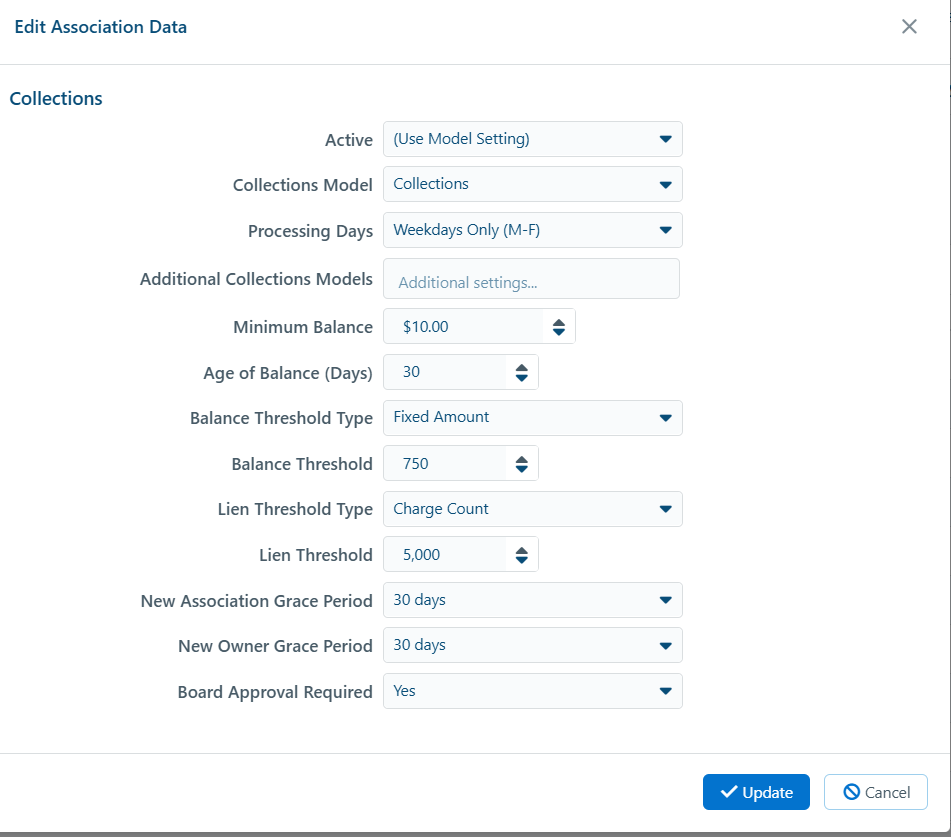Click the Processing Days label
This screenshot has width=951, height=837.
pos(310,231)
